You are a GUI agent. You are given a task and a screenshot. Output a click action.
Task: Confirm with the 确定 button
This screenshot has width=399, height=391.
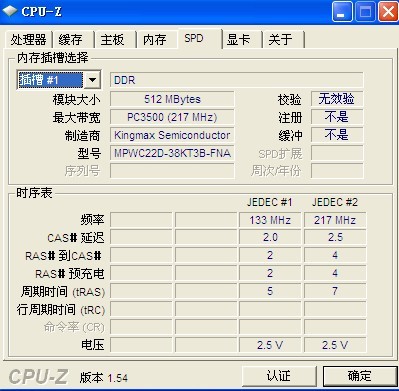(x=360, y=376)
